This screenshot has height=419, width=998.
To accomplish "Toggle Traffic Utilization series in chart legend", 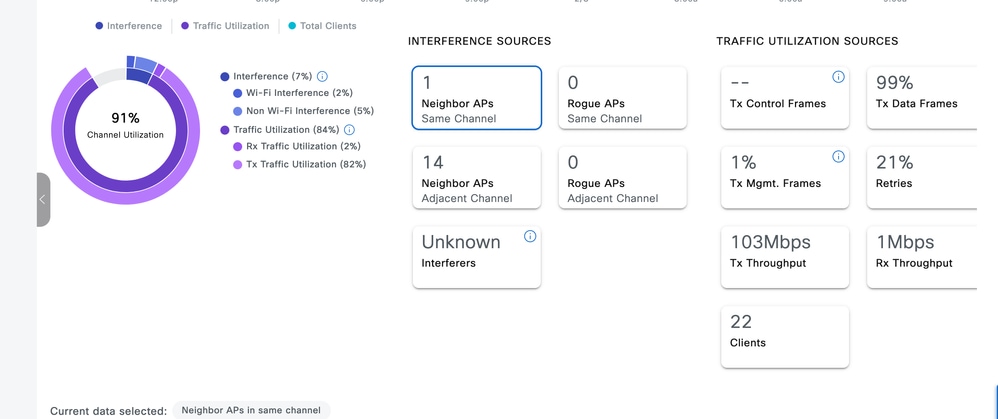I will [x=225, y=26].
